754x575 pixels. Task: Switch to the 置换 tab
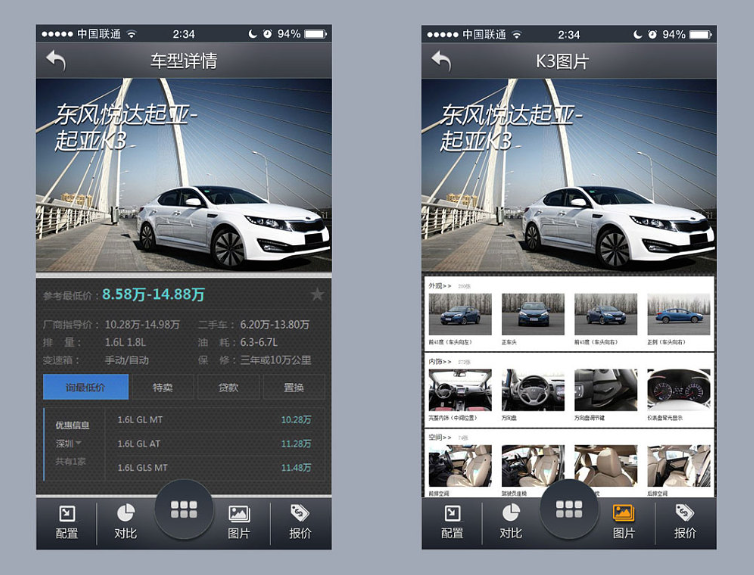click(294, 387)
